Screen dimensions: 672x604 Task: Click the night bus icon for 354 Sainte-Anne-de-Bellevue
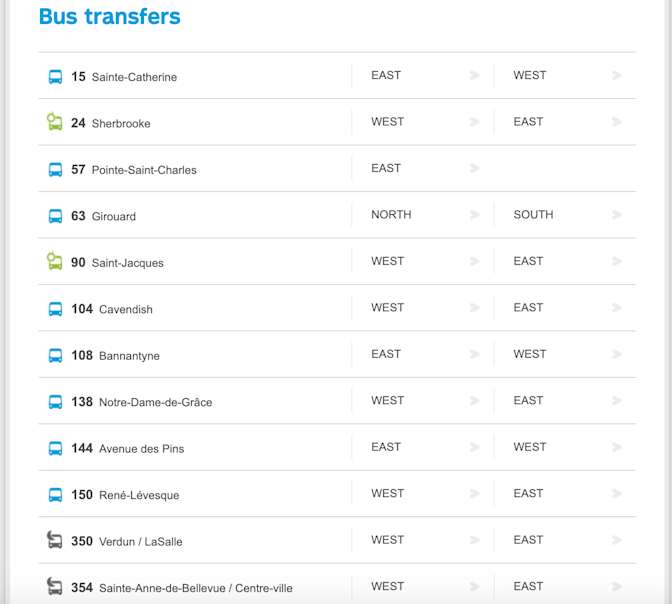pyautogui.click(x=54, y=586)
